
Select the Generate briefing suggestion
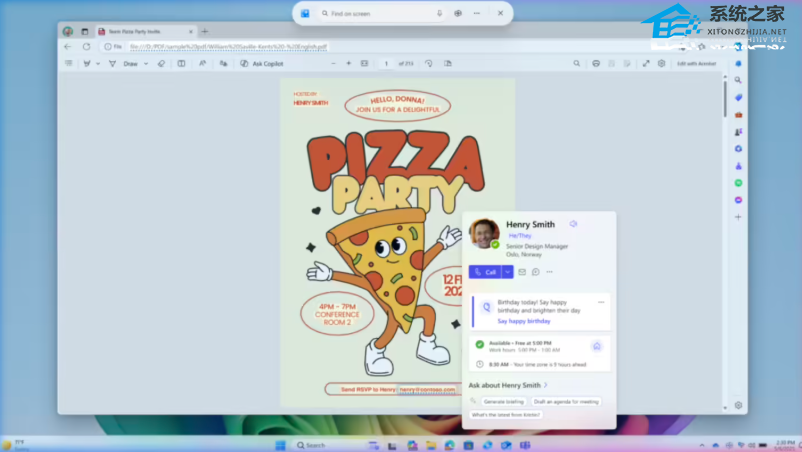[503, 401]
